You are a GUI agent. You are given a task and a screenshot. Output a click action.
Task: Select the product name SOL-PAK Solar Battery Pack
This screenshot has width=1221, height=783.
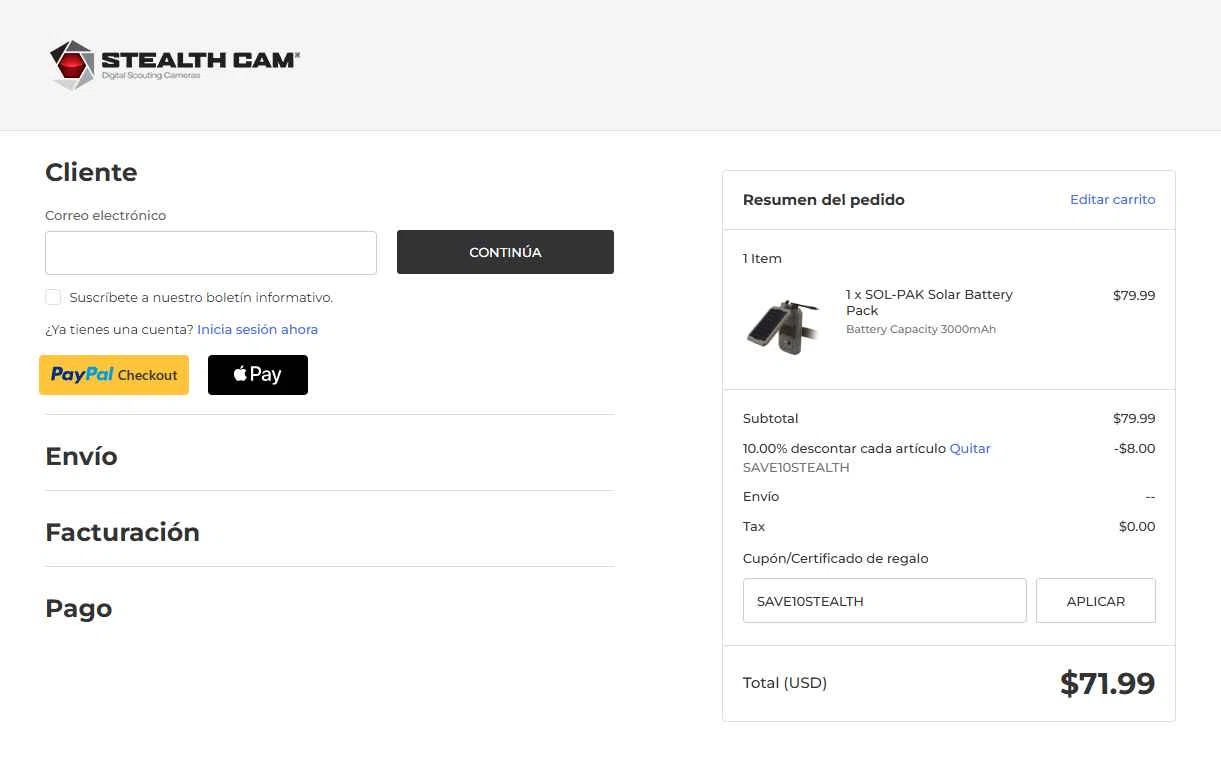(929, 302)
